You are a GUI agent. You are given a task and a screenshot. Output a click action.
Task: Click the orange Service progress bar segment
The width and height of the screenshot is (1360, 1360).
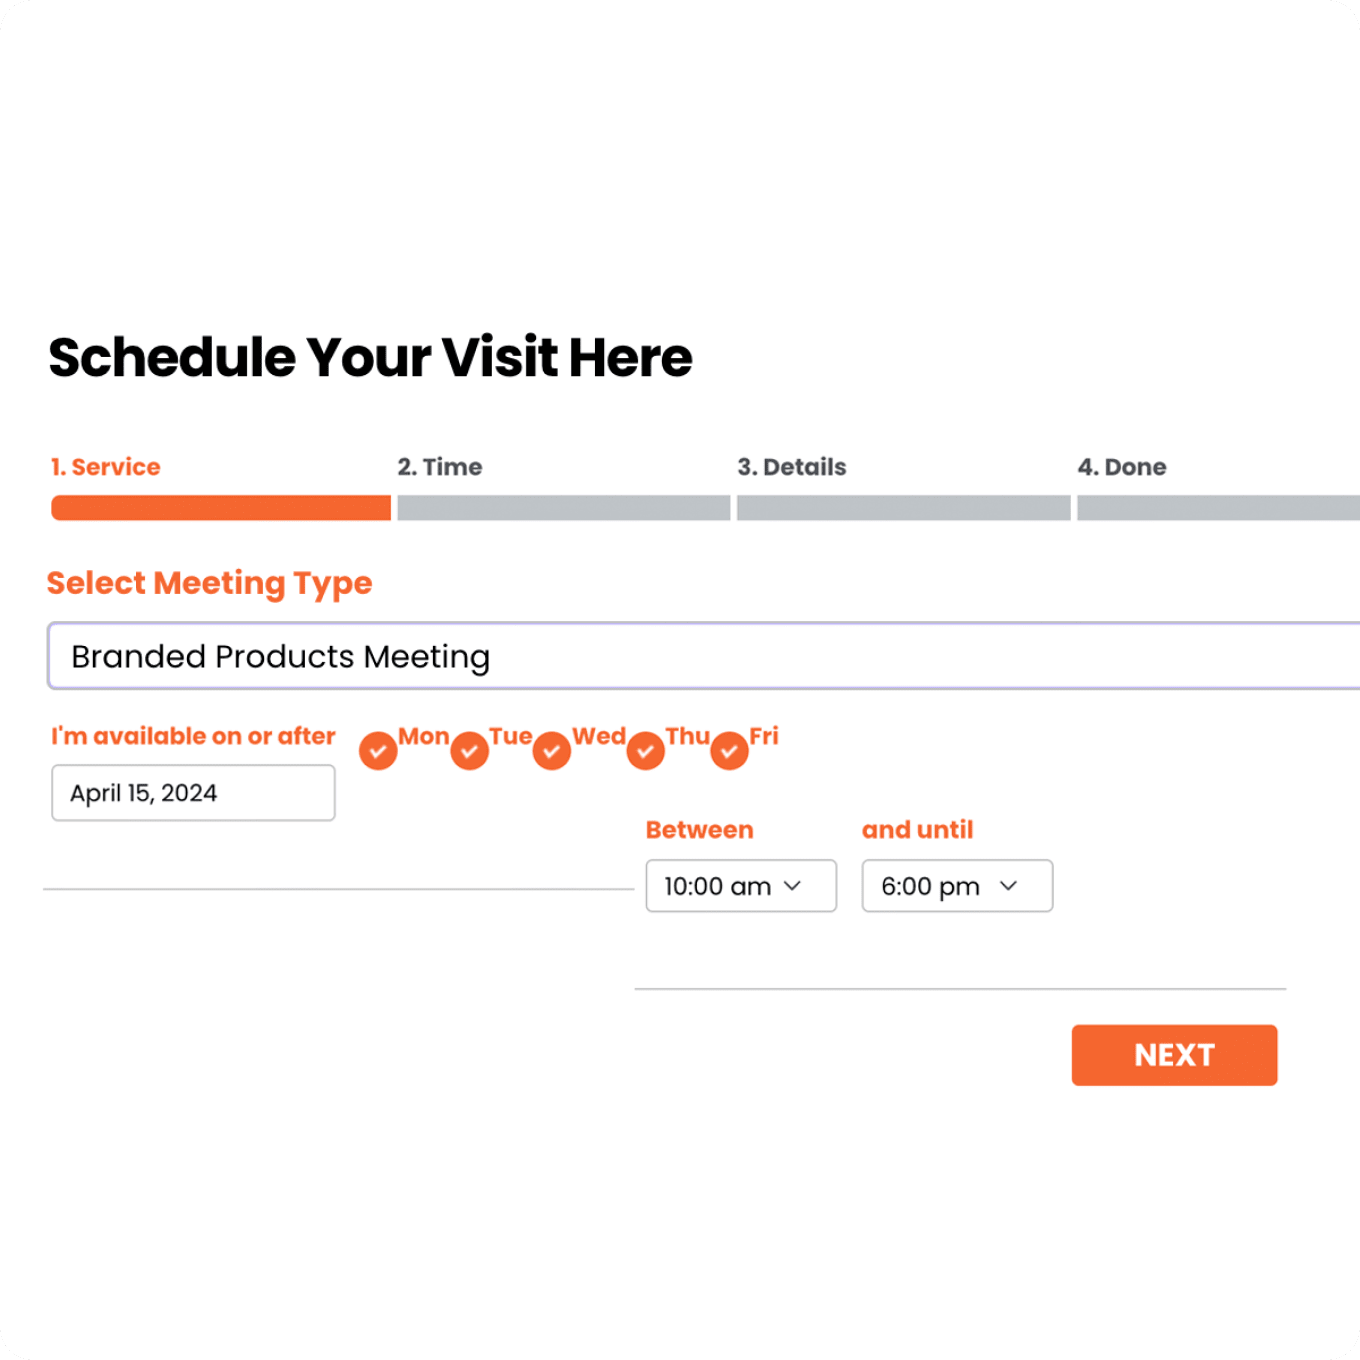(220, 508)
